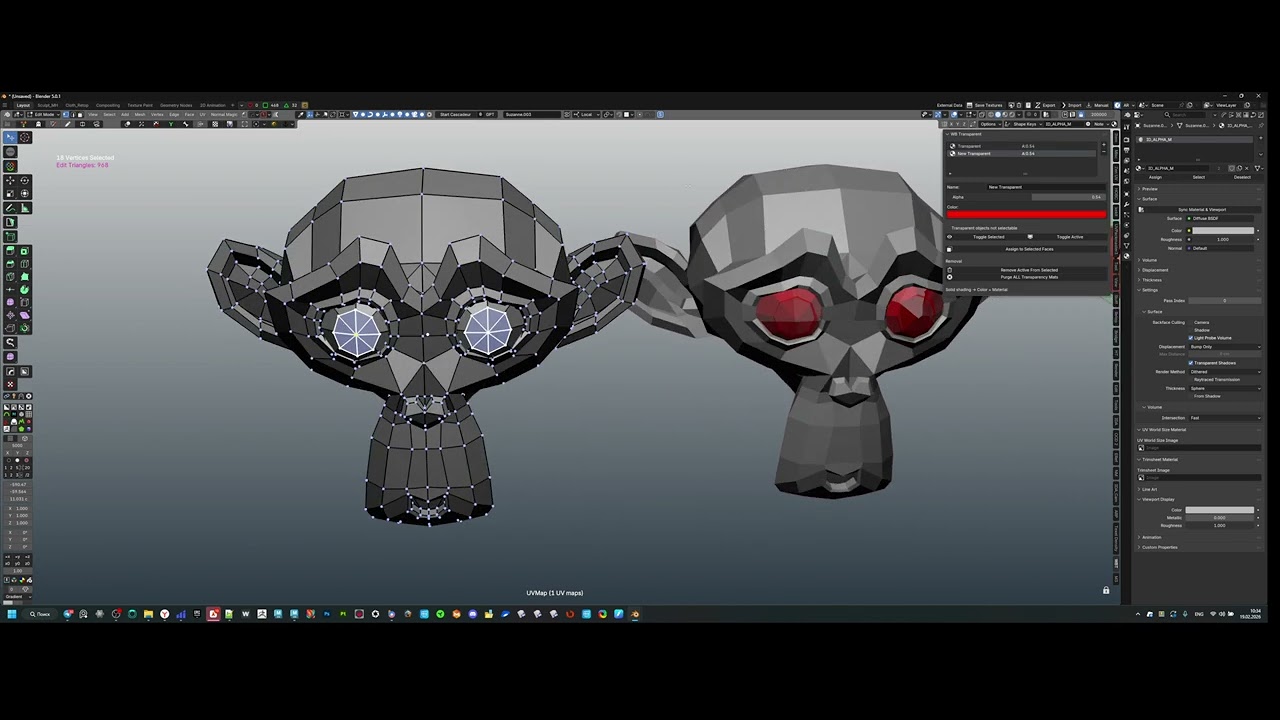Screen dimensions: 1280x720
Task: Click the taskbar search box
Action: tap(40, 614)
